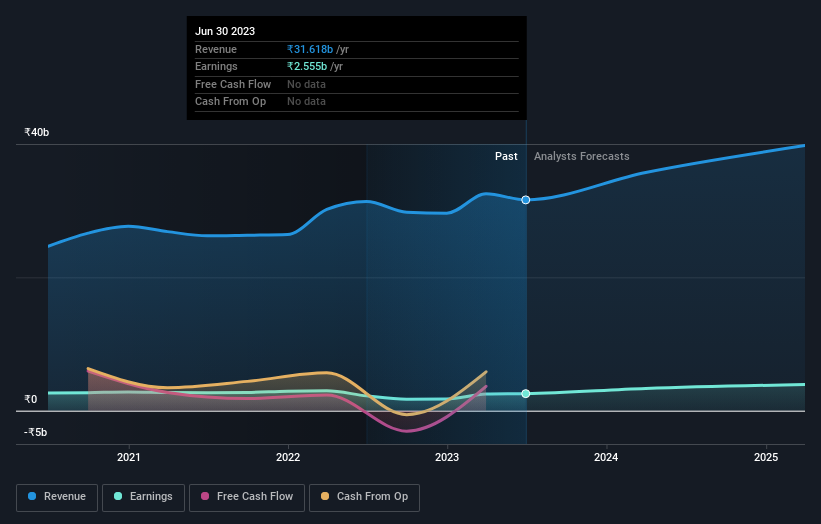Image resolution: width=821 pixels, height=524 pixels.
Task: Click the ₹40b y-axis label
Action: (37, 132)
